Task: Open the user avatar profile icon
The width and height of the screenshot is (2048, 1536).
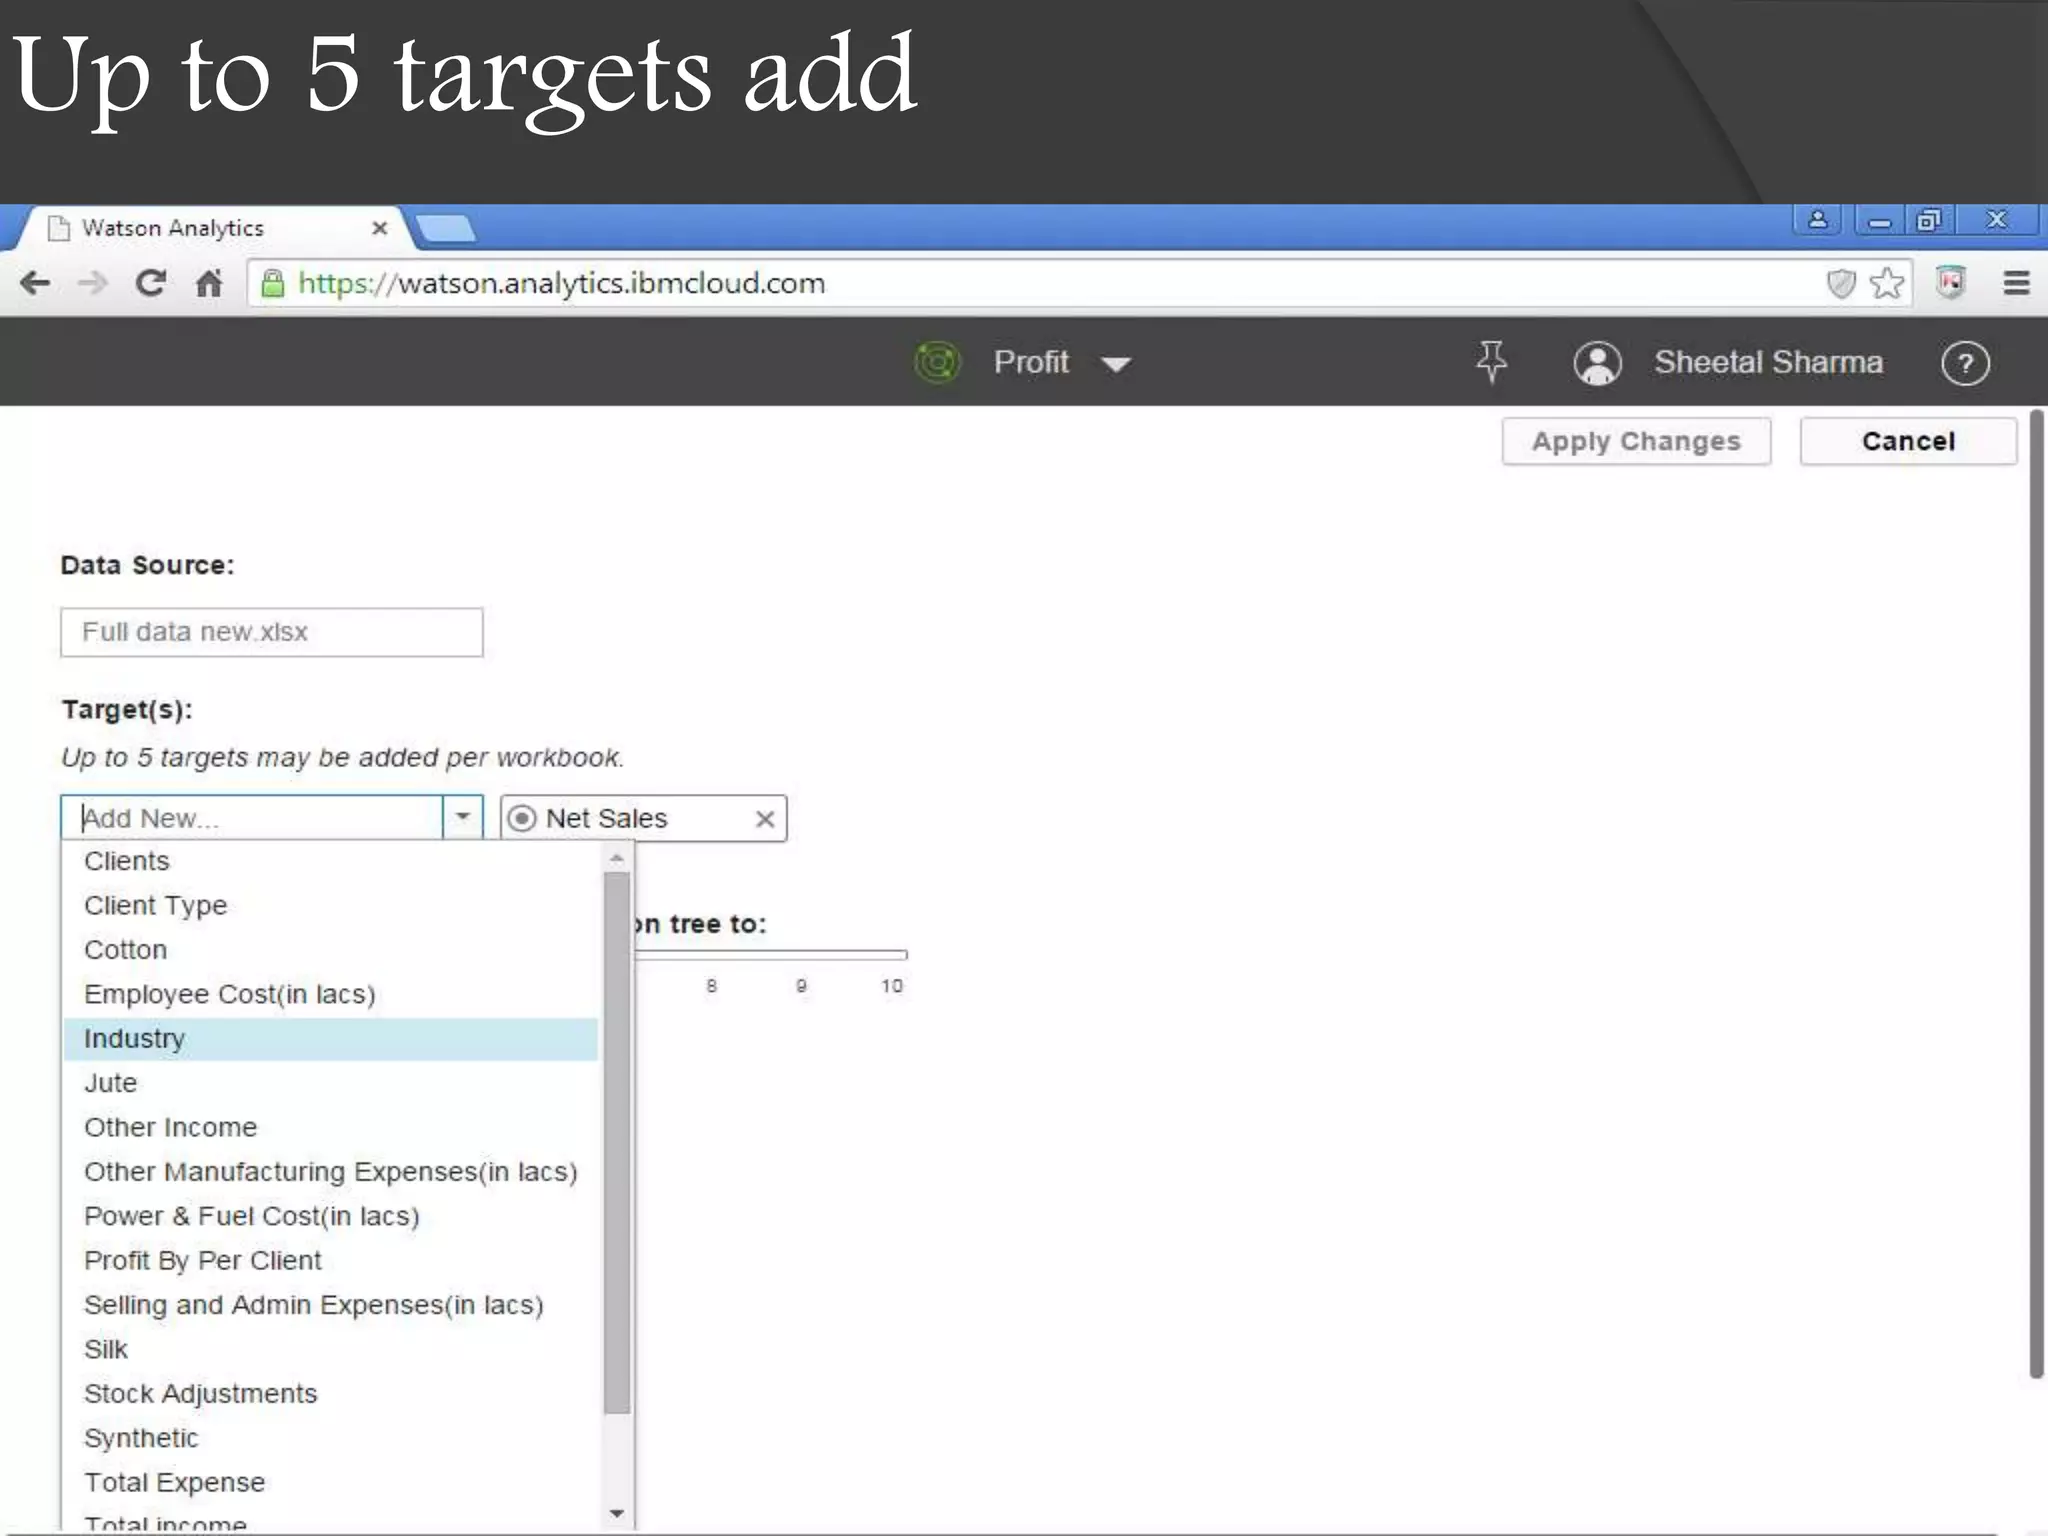Action: click(1597, 363)
